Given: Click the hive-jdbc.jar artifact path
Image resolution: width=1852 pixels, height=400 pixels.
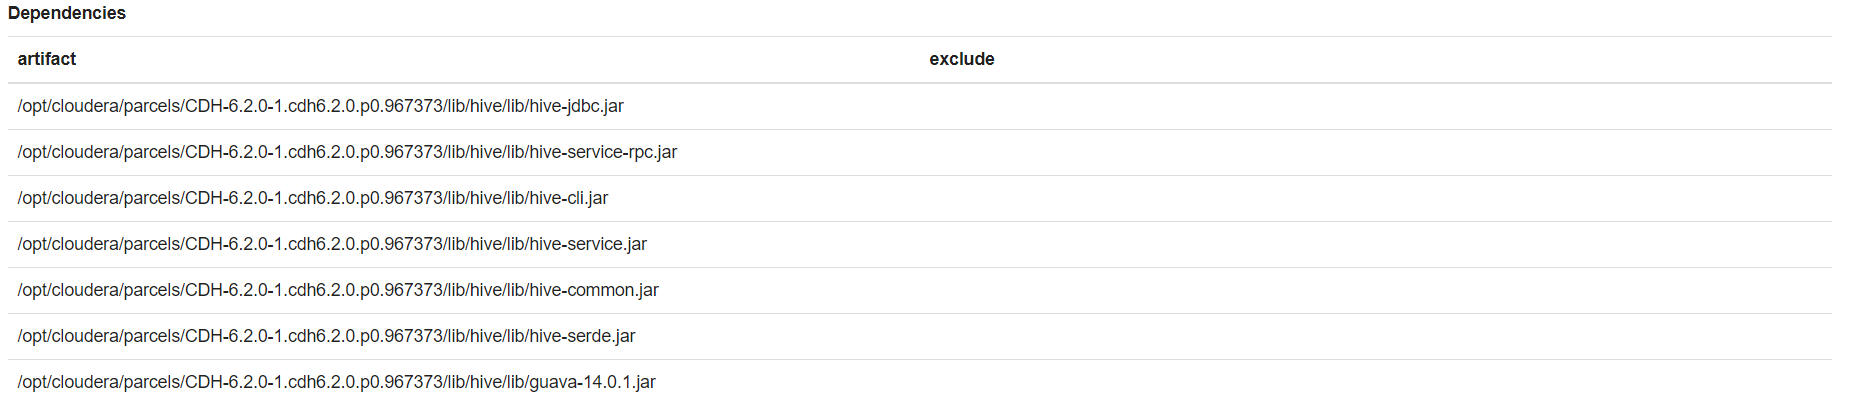Looking at the screenshot, I should coord(321,106).
